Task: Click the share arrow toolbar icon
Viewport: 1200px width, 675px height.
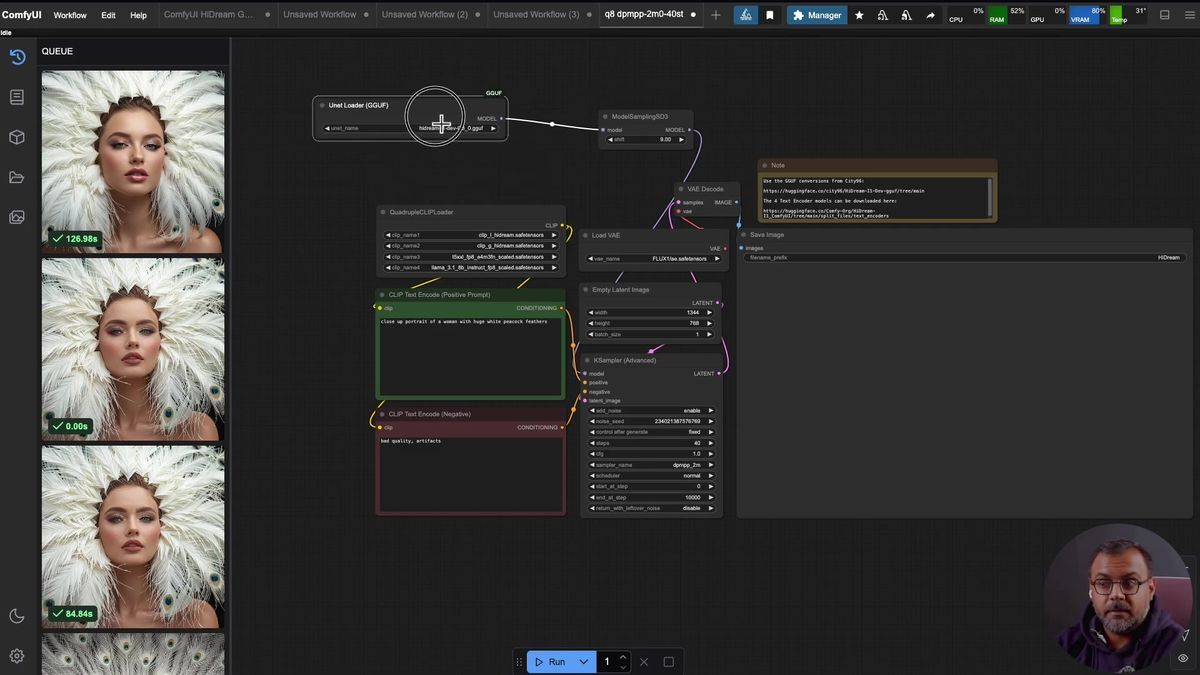Action: coord(931,15)
